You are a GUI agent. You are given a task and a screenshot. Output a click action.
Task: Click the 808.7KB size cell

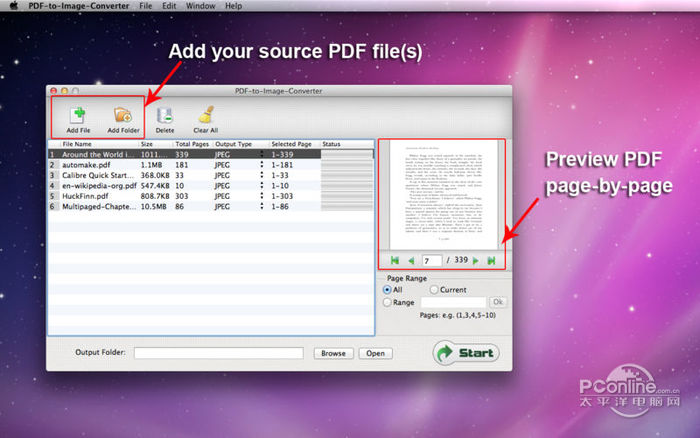155,196
